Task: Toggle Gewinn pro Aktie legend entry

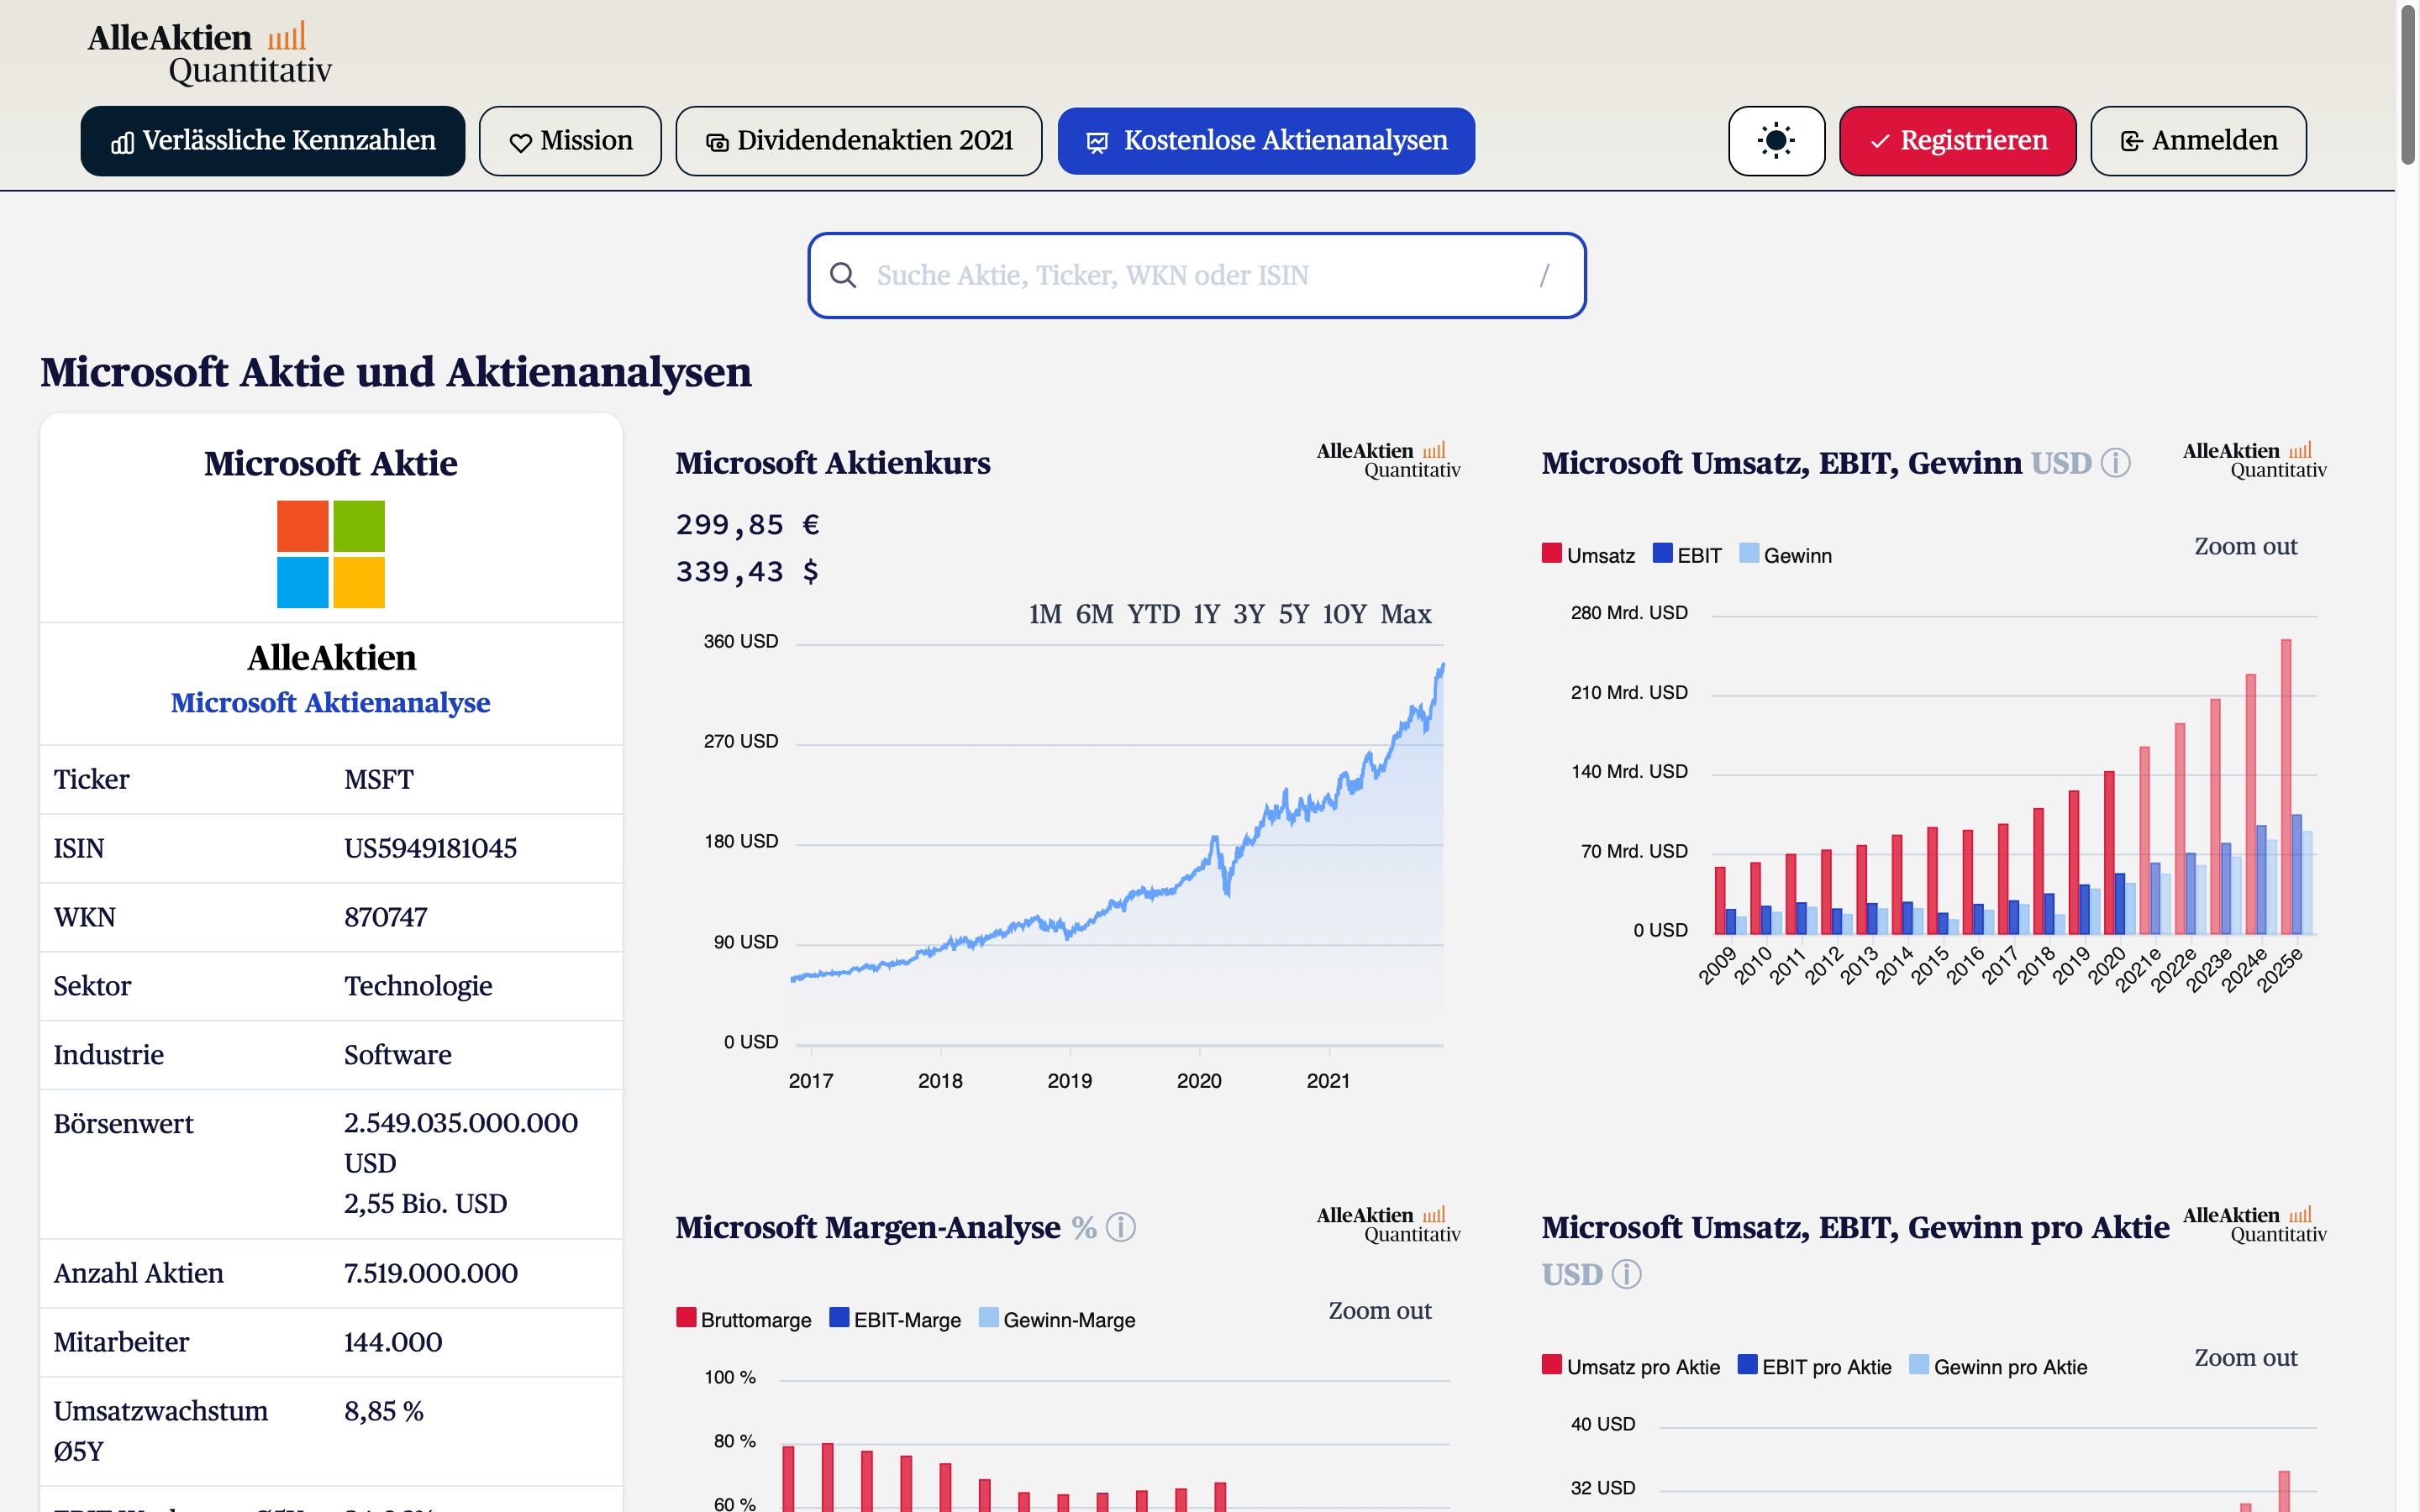Action: [x=1998, y=1366]
